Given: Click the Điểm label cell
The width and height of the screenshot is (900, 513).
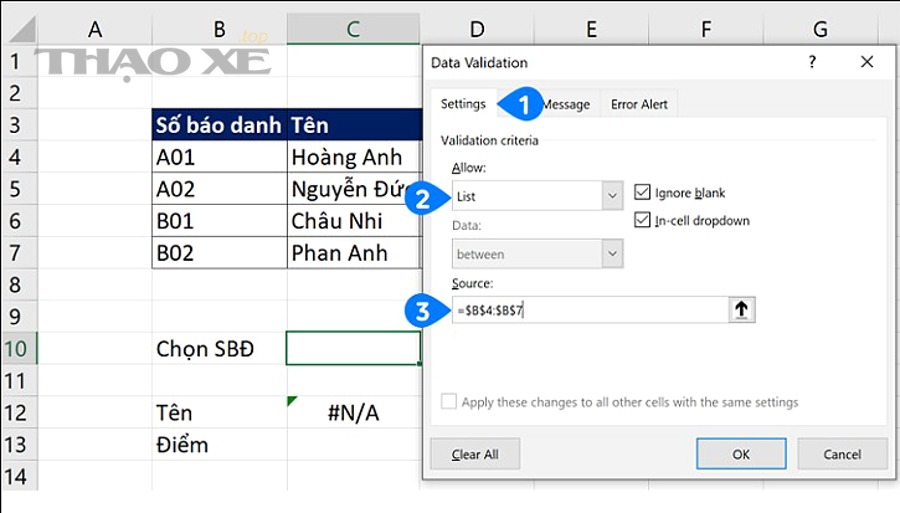Looking at the screenshot, I should [x=219, y=444].
